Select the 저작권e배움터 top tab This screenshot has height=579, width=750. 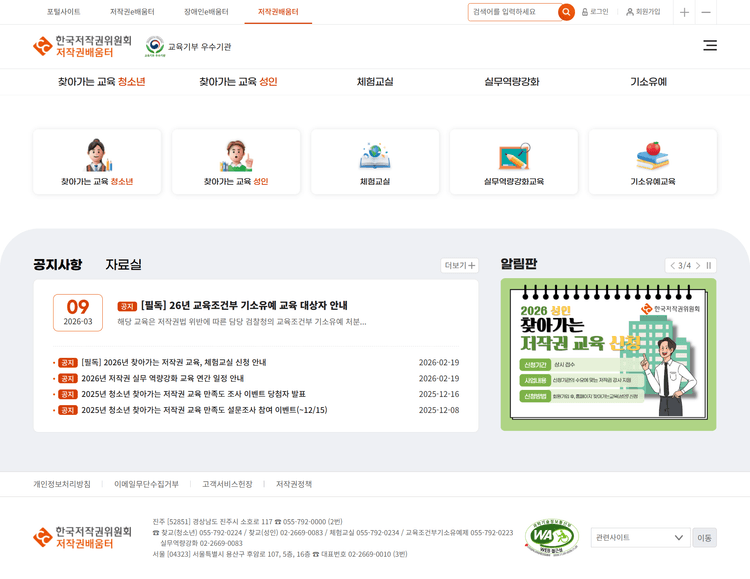coord(132,12)
